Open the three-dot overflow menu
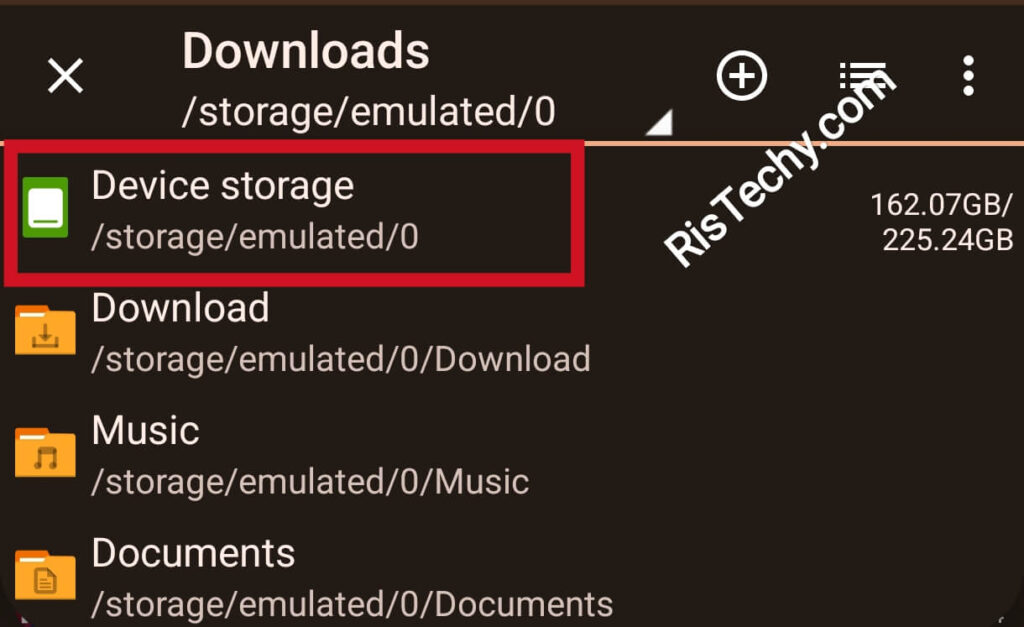The image size is (1024, 627). pyautogui.click(x=968, y=76)
